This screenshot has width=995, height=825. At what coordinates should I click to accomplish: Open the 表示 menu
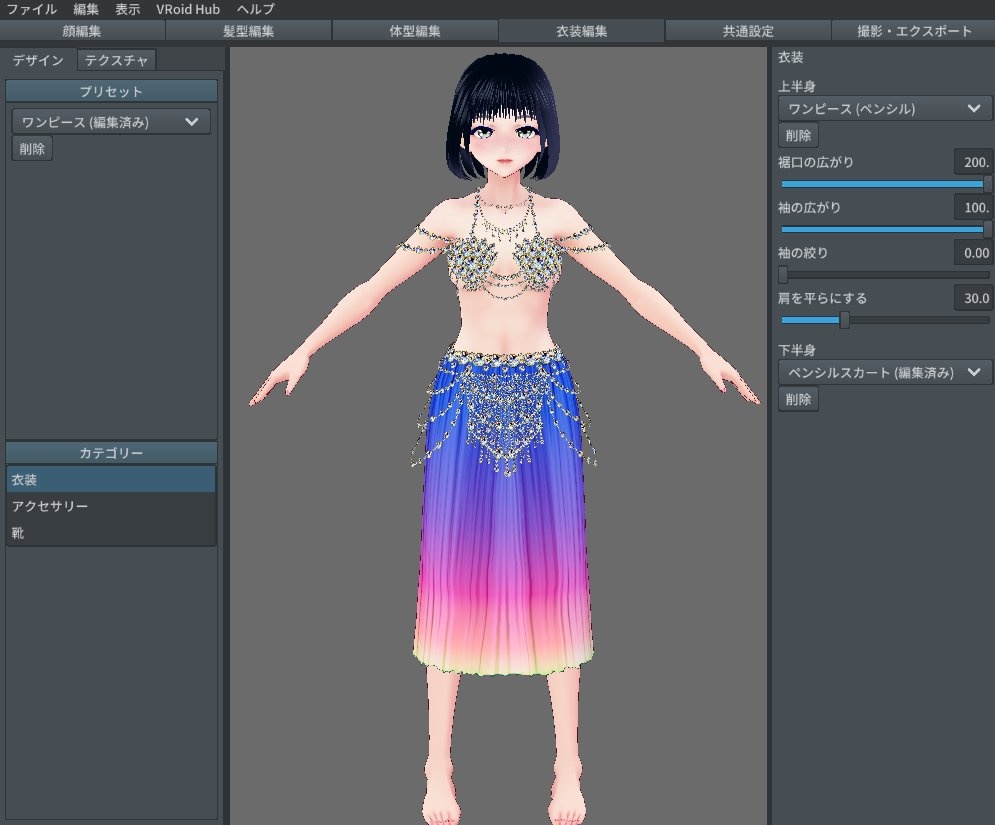point(126,9)
